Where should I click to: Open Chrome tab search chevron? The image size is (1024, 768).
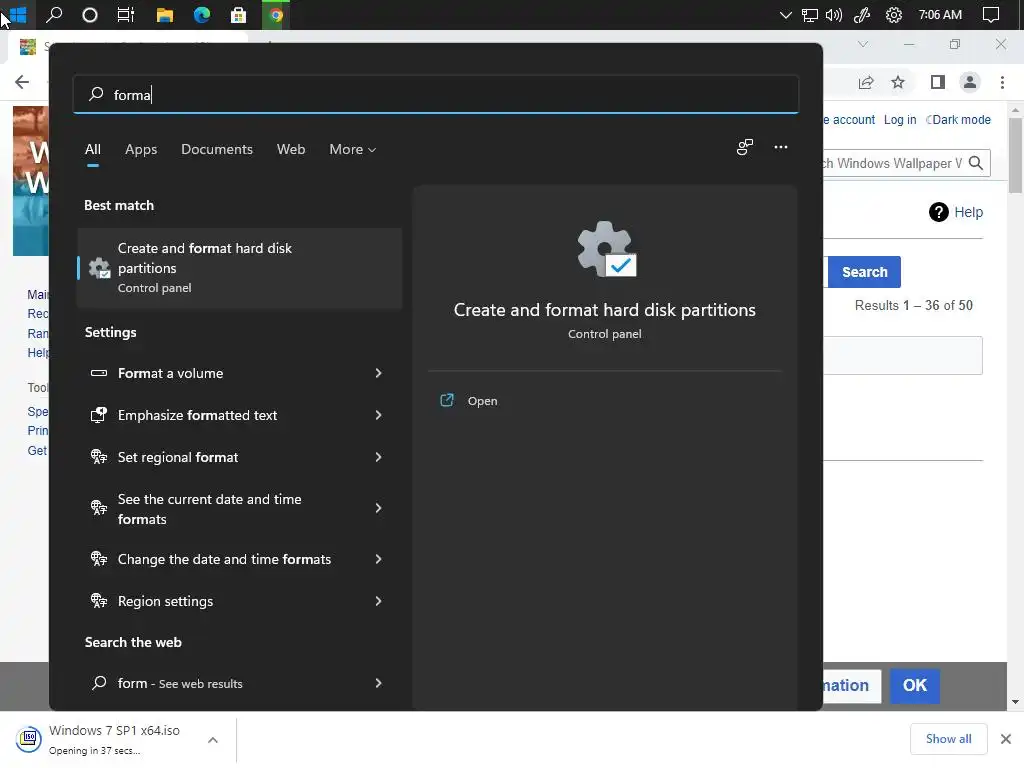(x=863, y=44)
